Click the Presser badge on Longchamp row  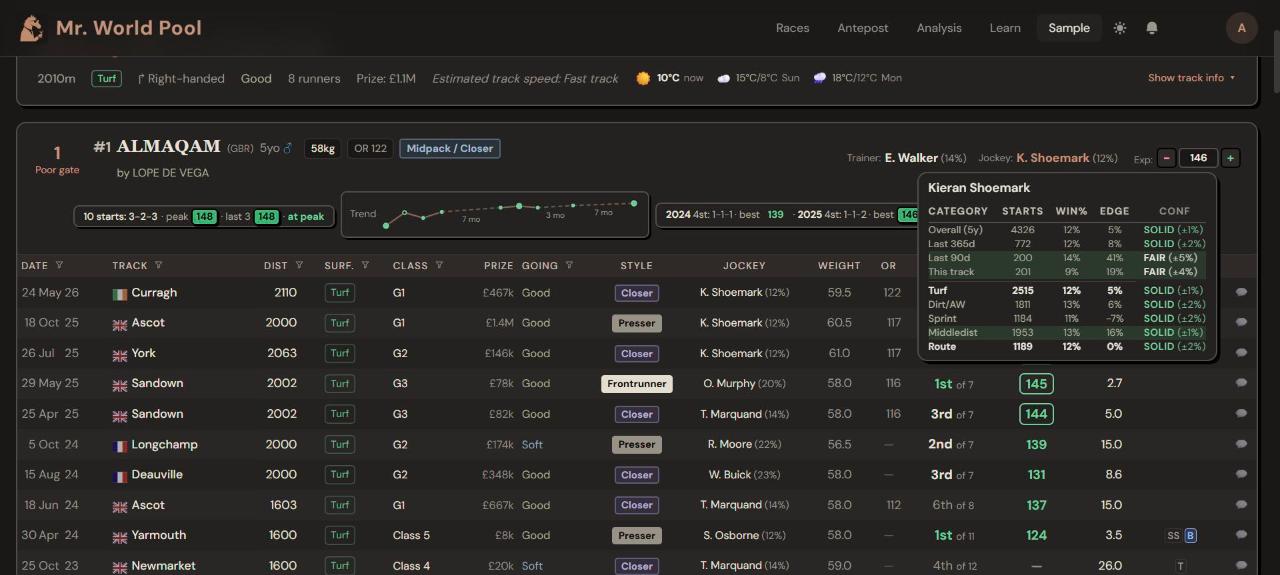click(636, 445)
